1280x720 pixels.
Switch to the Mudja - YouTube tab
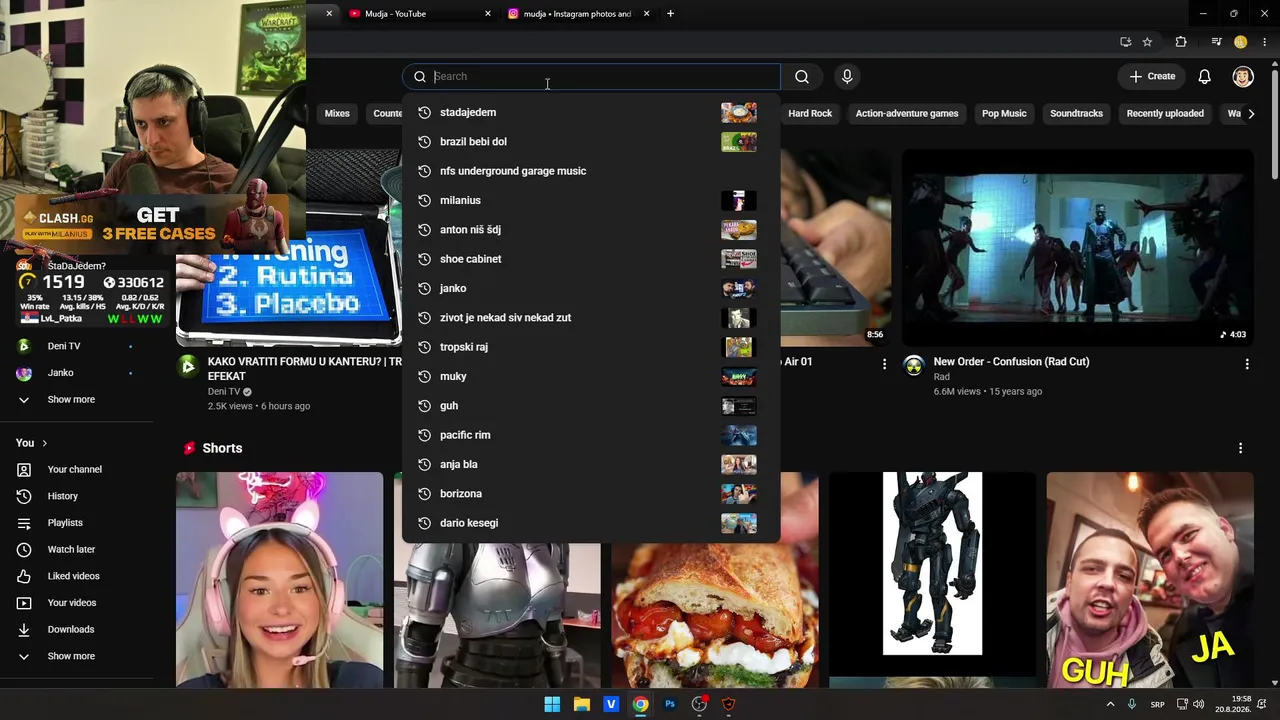[420, 14]
